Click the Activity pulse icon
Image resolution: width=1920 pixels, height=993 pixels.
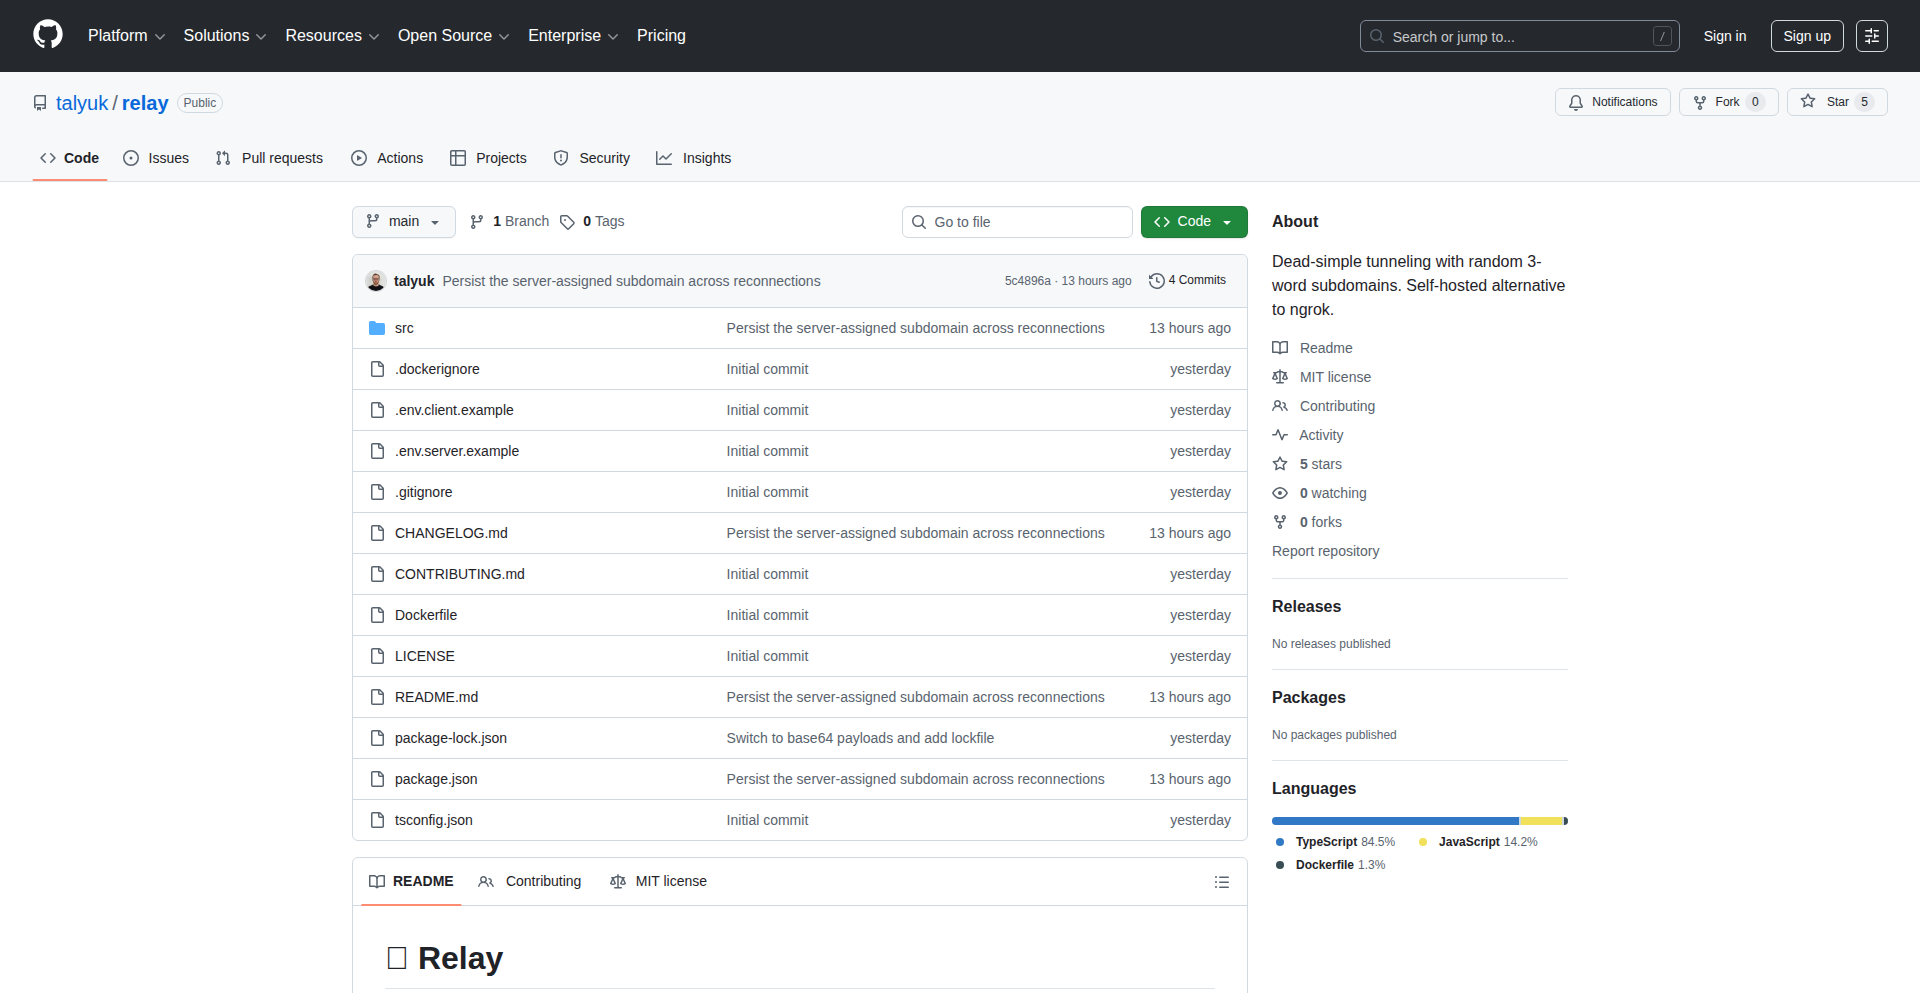pos(1281,435)
